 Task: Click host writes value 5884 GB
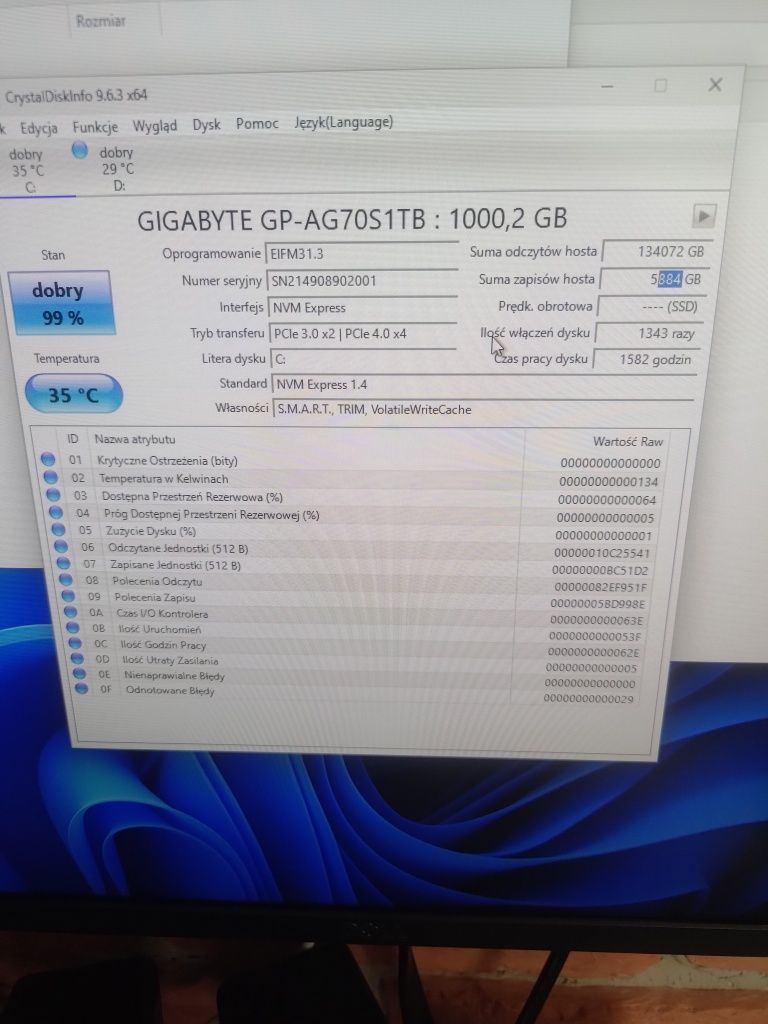(653, 280)
